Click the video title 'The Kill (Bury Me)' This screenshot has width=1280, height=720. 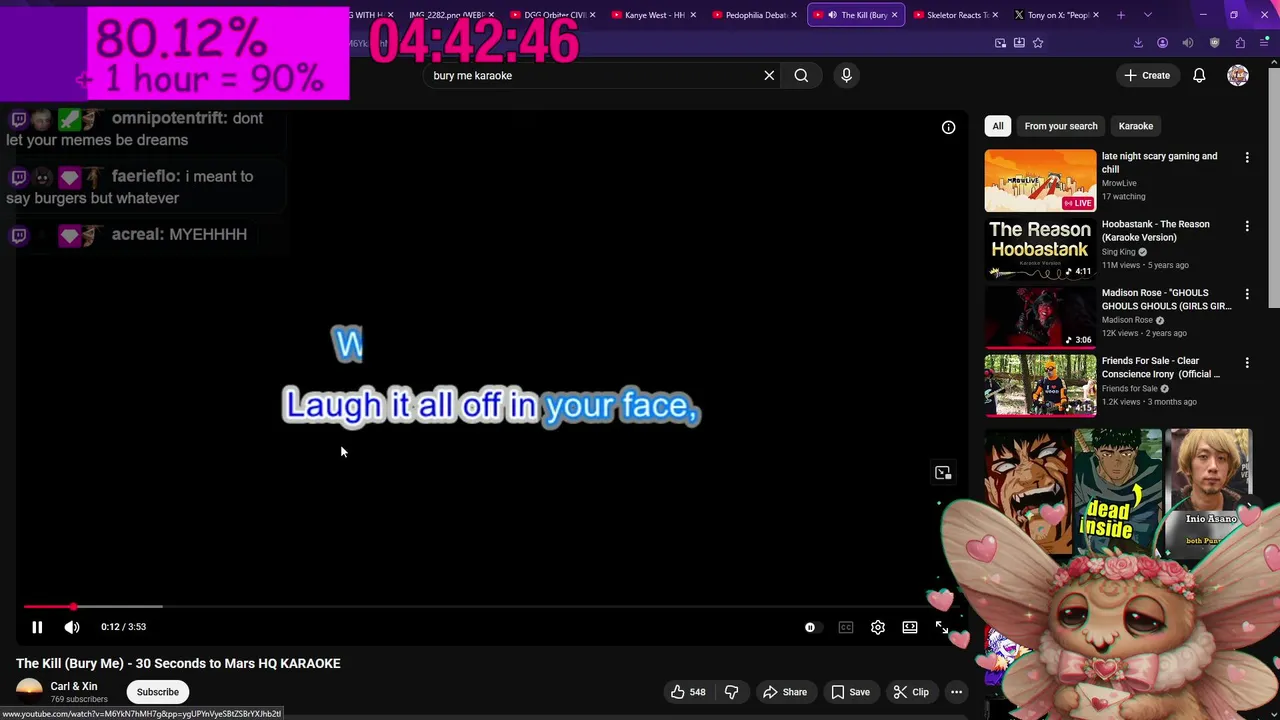[x=178, y=664]
